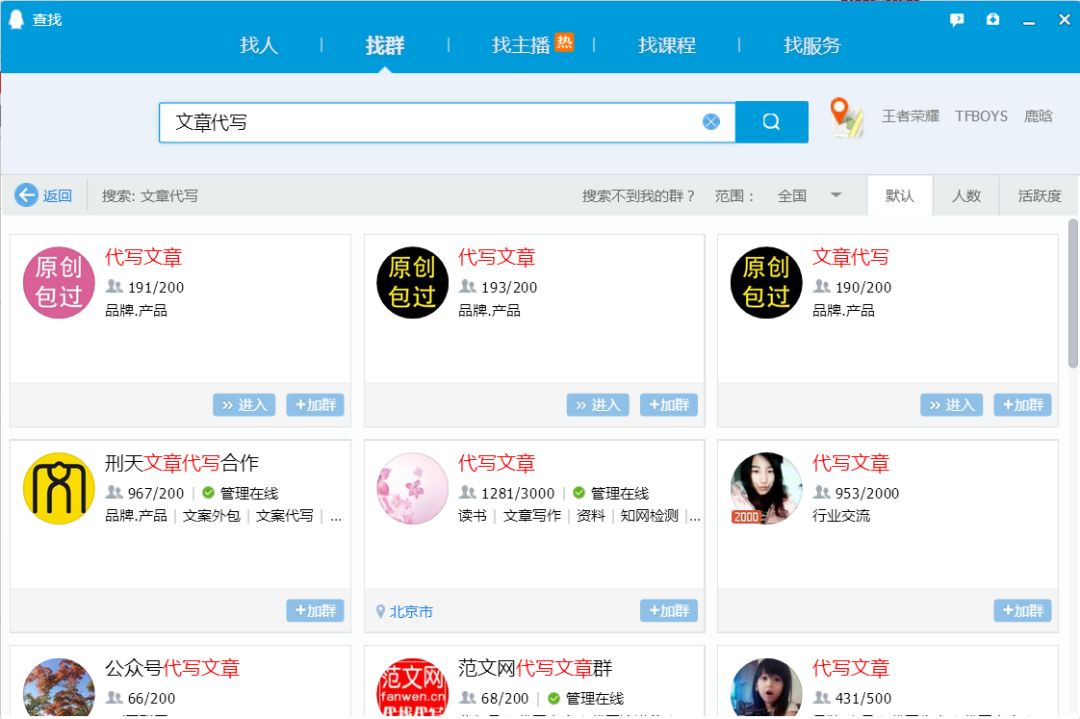The width and height of the screenshot is (1080, 719).
Task: Select the 找群 tab
Action: 384,45
